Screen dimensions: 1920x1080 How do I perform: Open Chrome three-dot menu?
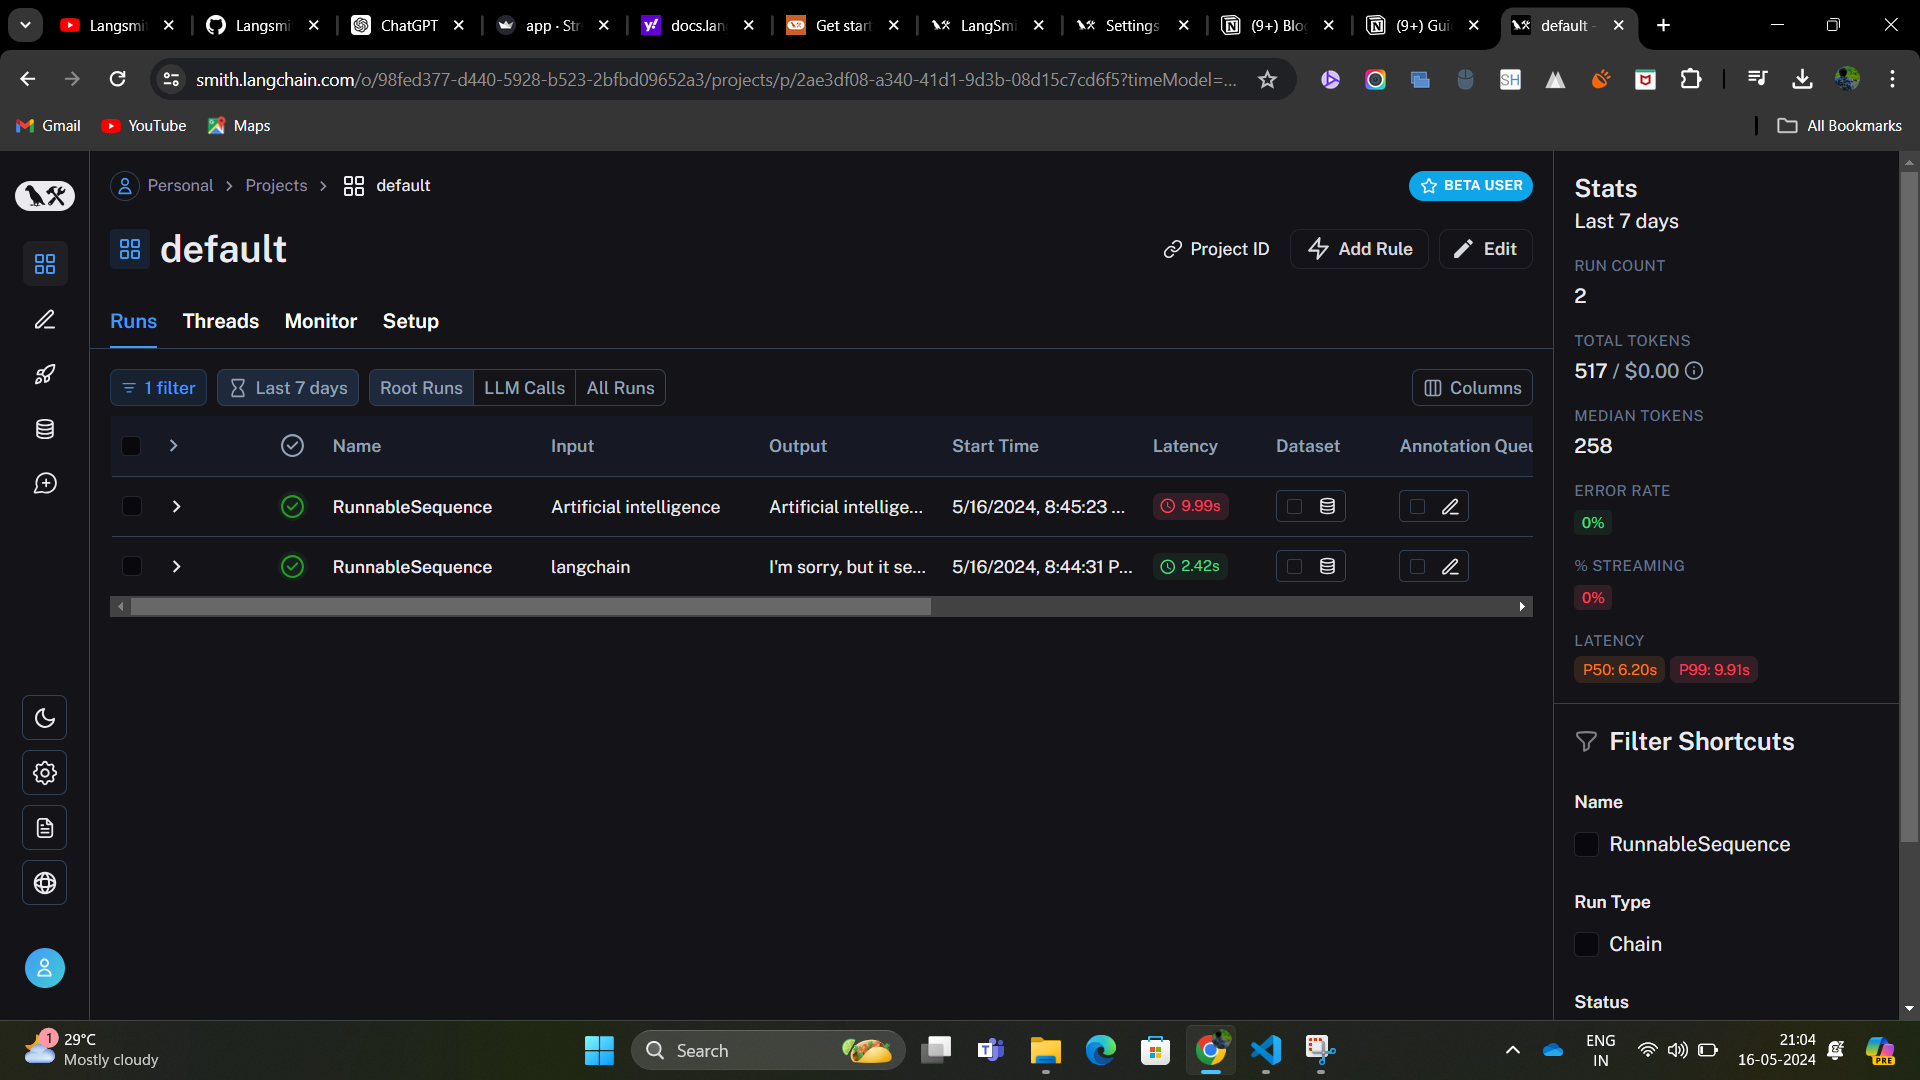[1892, 79]
